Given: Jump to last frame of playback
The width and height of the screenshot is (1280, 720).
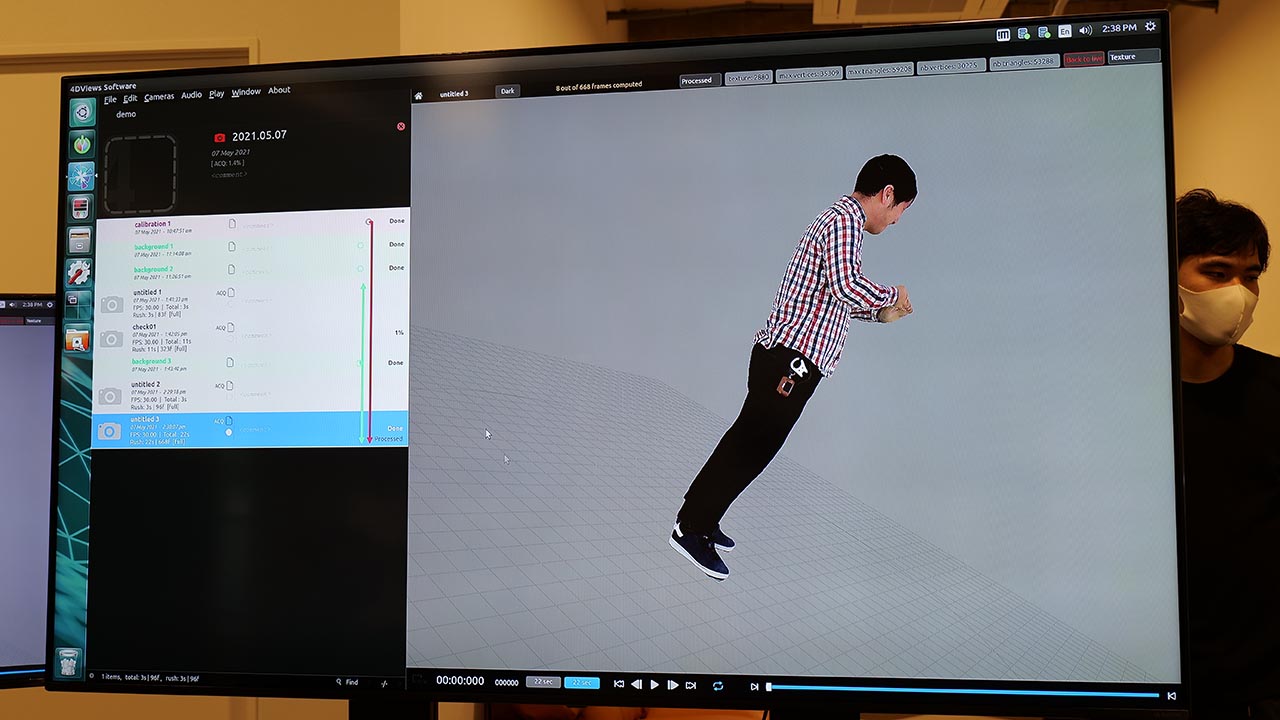Looking at the screenshot, I should tap(690, 685).
